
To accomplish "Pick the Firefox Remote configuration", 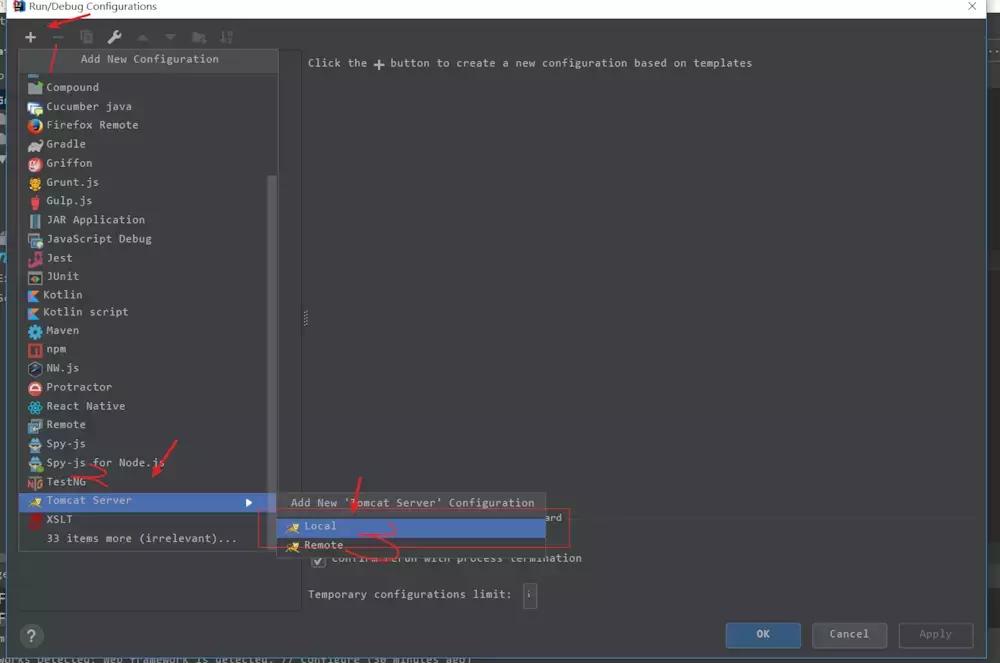I will (x=148, y=125).
